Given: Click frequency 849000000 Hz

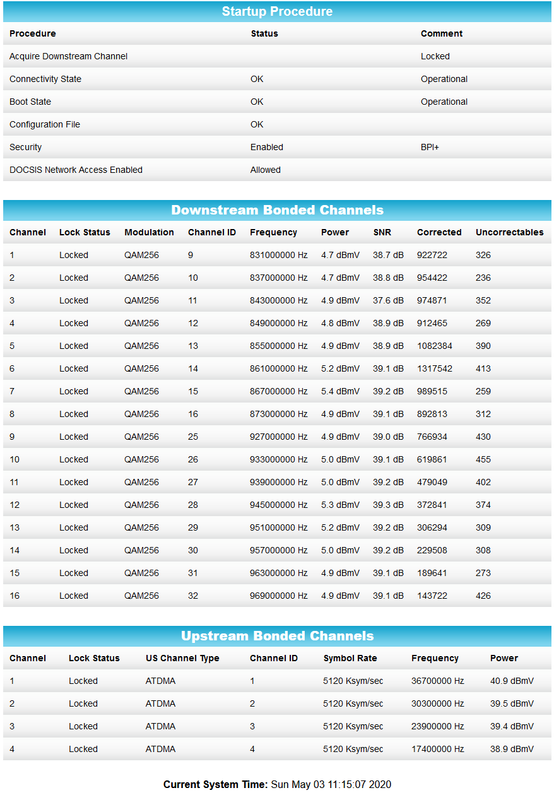Looking at the screenshot, I should [x=279, y=323].
